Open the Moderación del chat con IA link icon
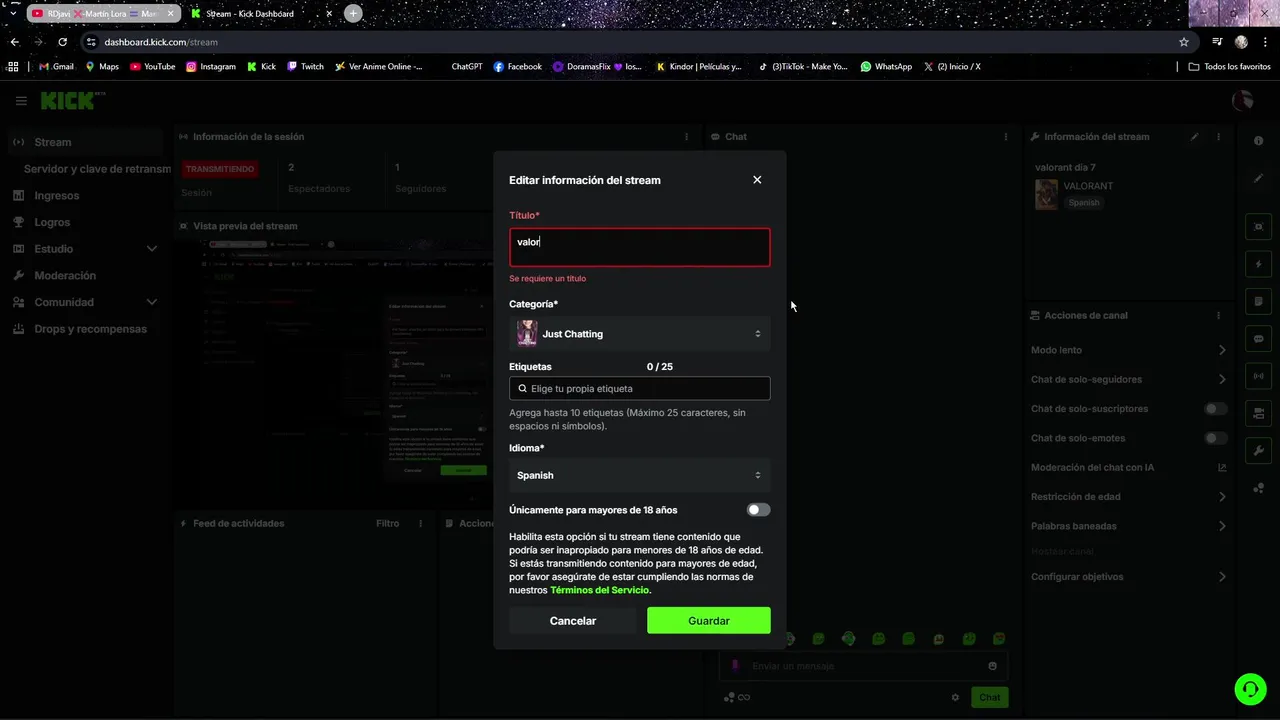 pos(1222,467)
